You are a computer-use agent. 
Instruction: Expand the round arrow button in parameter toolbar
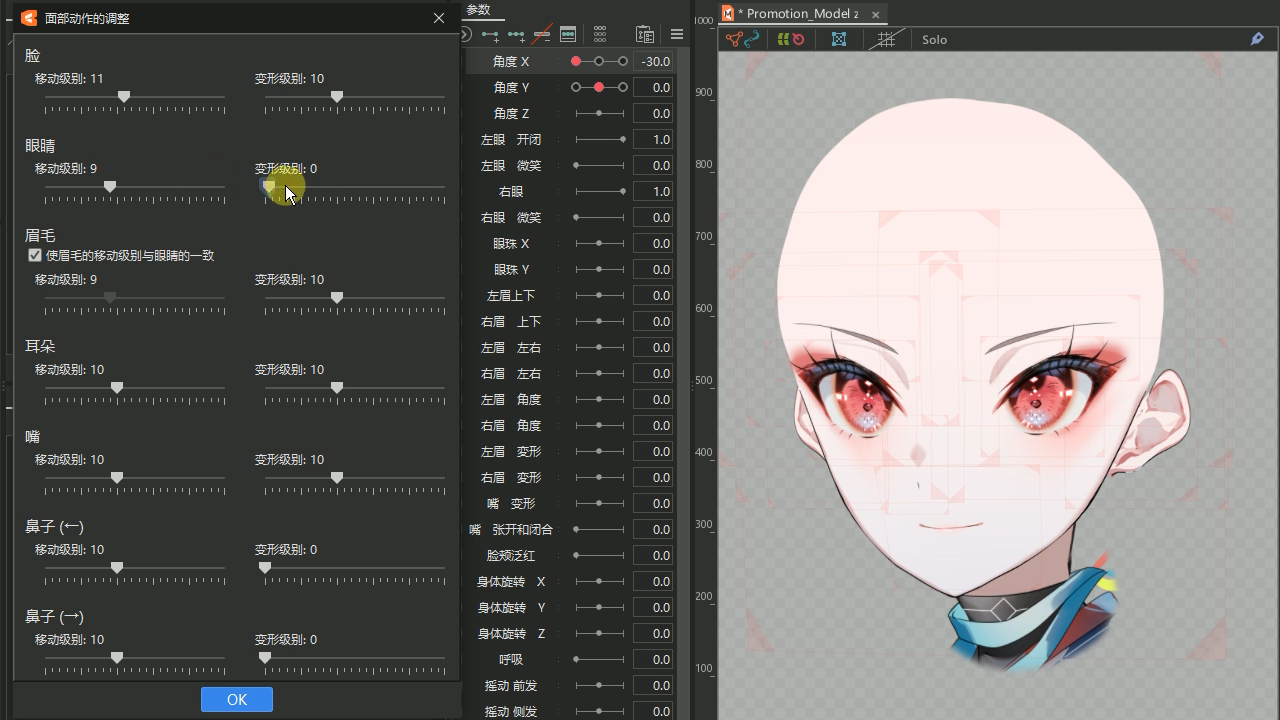[x=466, y=35]
